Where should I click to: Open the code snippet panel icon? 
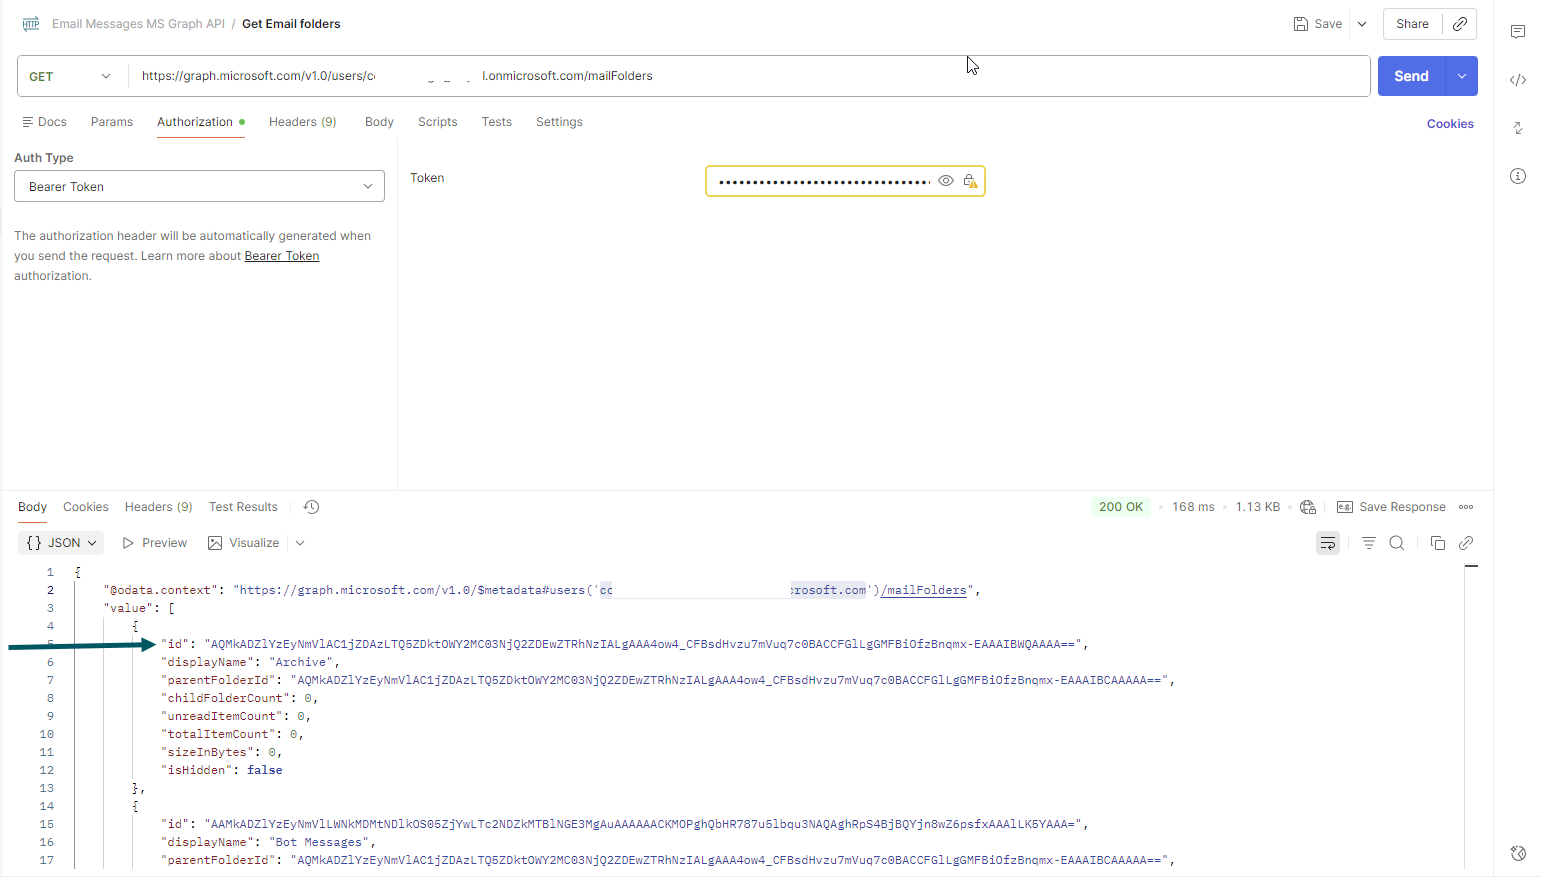coord(1518,80)
